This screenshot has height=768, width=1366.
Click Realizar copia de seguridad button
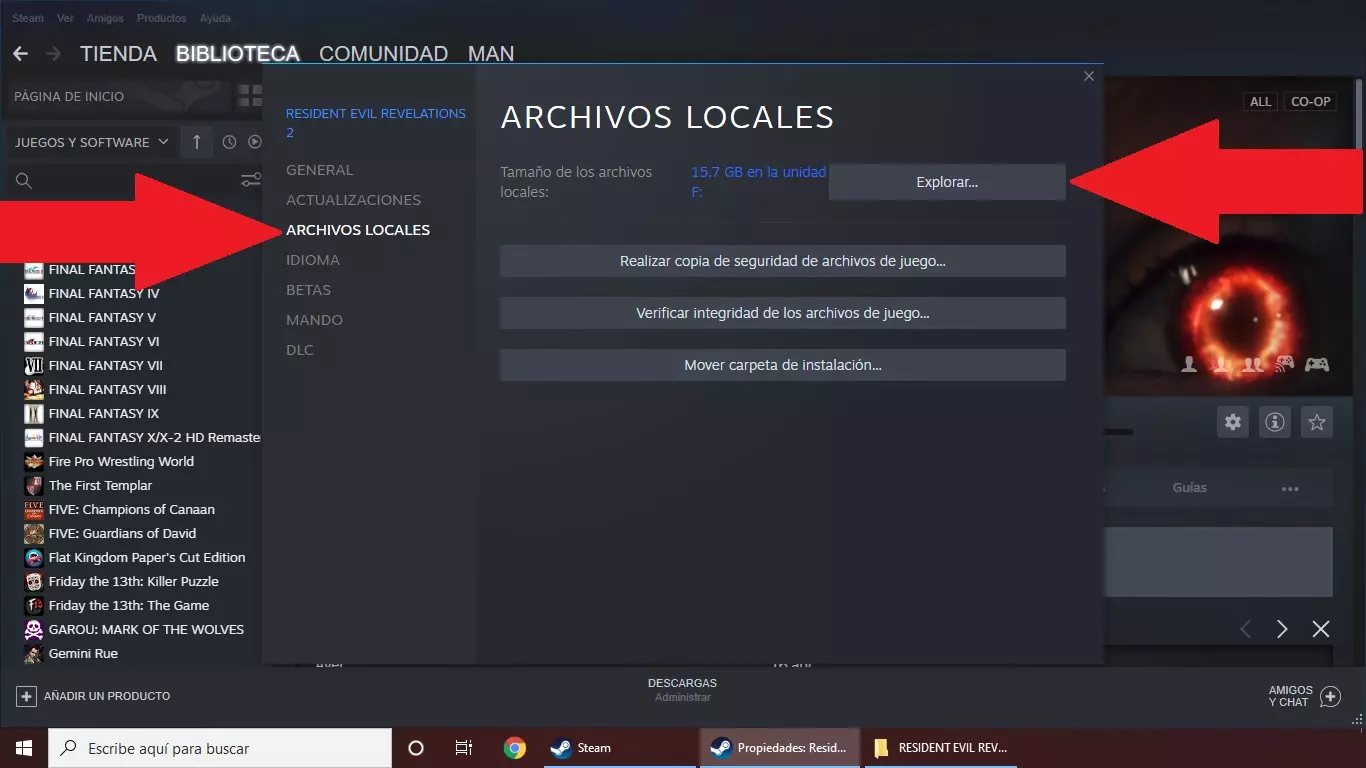(x=783, y=261)
